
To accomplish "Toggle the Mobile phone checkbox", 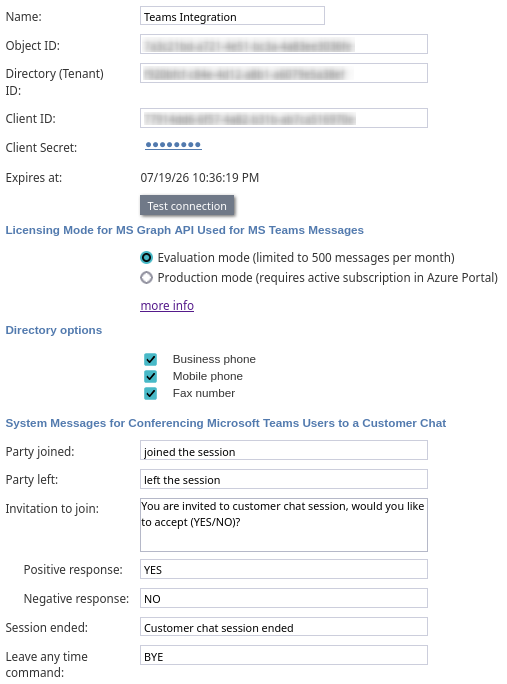I will [x=151, y=376].
